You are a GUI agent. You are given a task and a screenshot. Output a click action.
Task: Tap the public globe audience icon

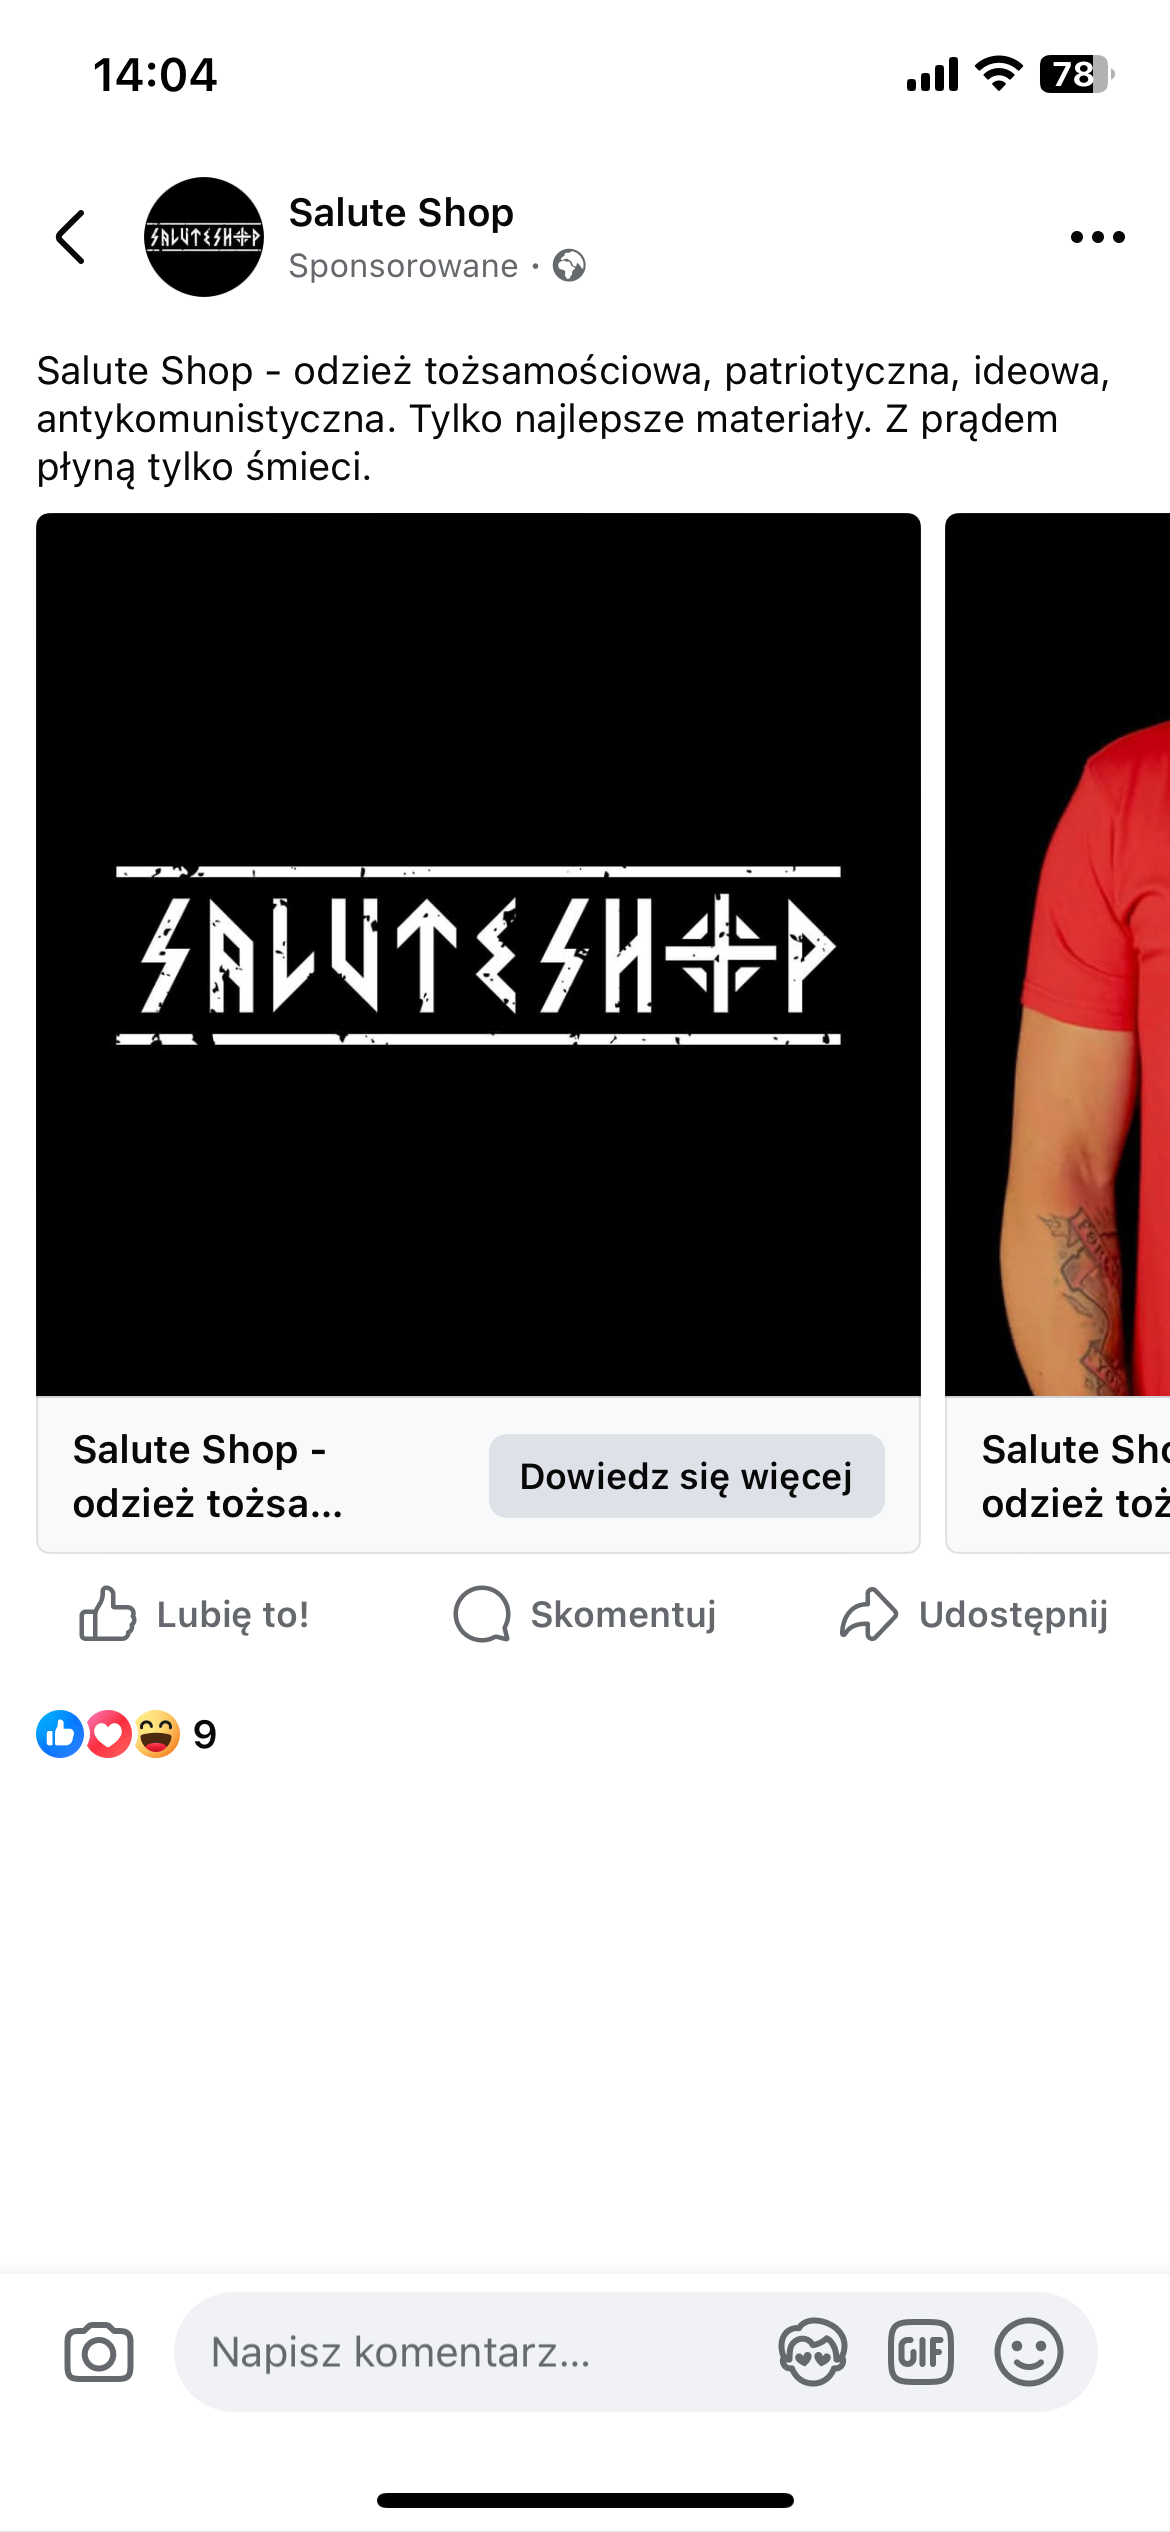click(569, 266)
